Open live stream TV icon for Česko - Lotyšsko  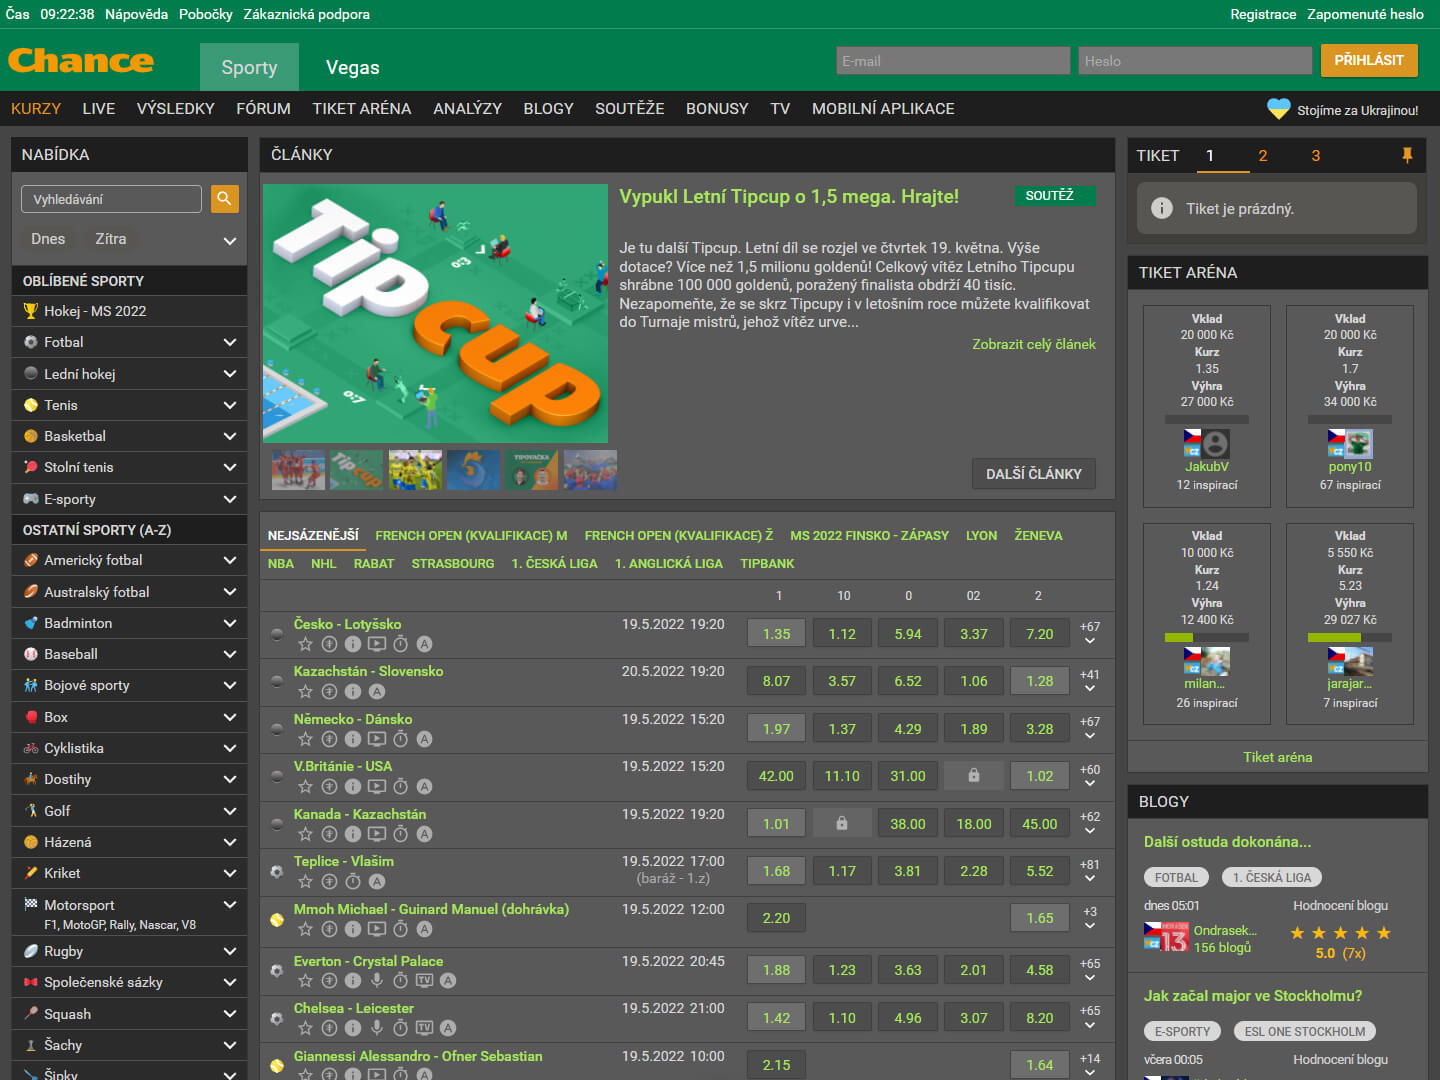[x=377, y=644]
